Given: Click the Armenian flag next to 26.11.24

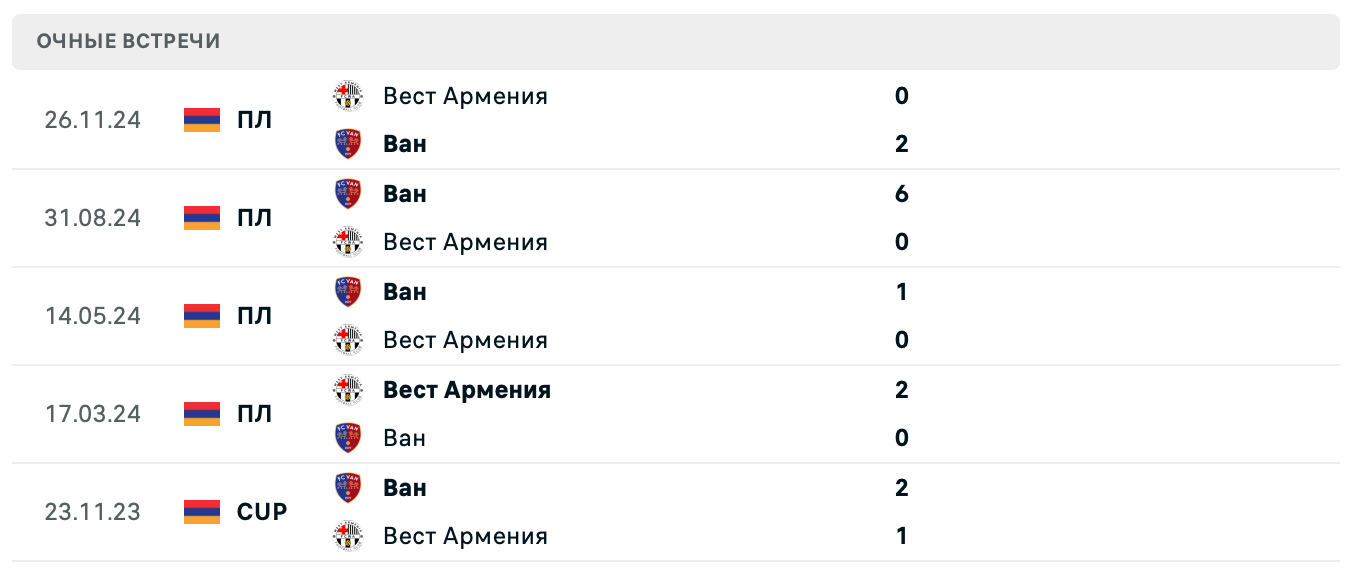Looking at the screenshot, I should coord(200,119).
